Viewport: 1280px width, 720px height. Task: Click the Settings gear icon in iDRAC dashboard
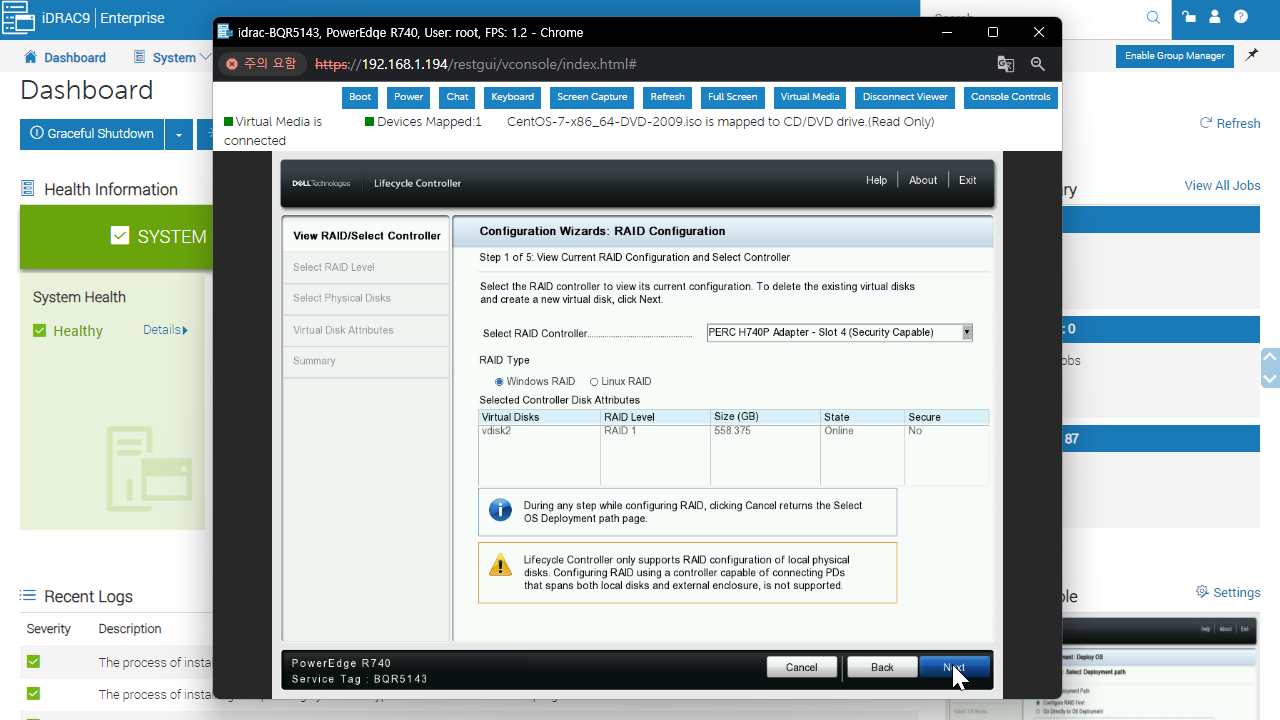click(1202, 592)
